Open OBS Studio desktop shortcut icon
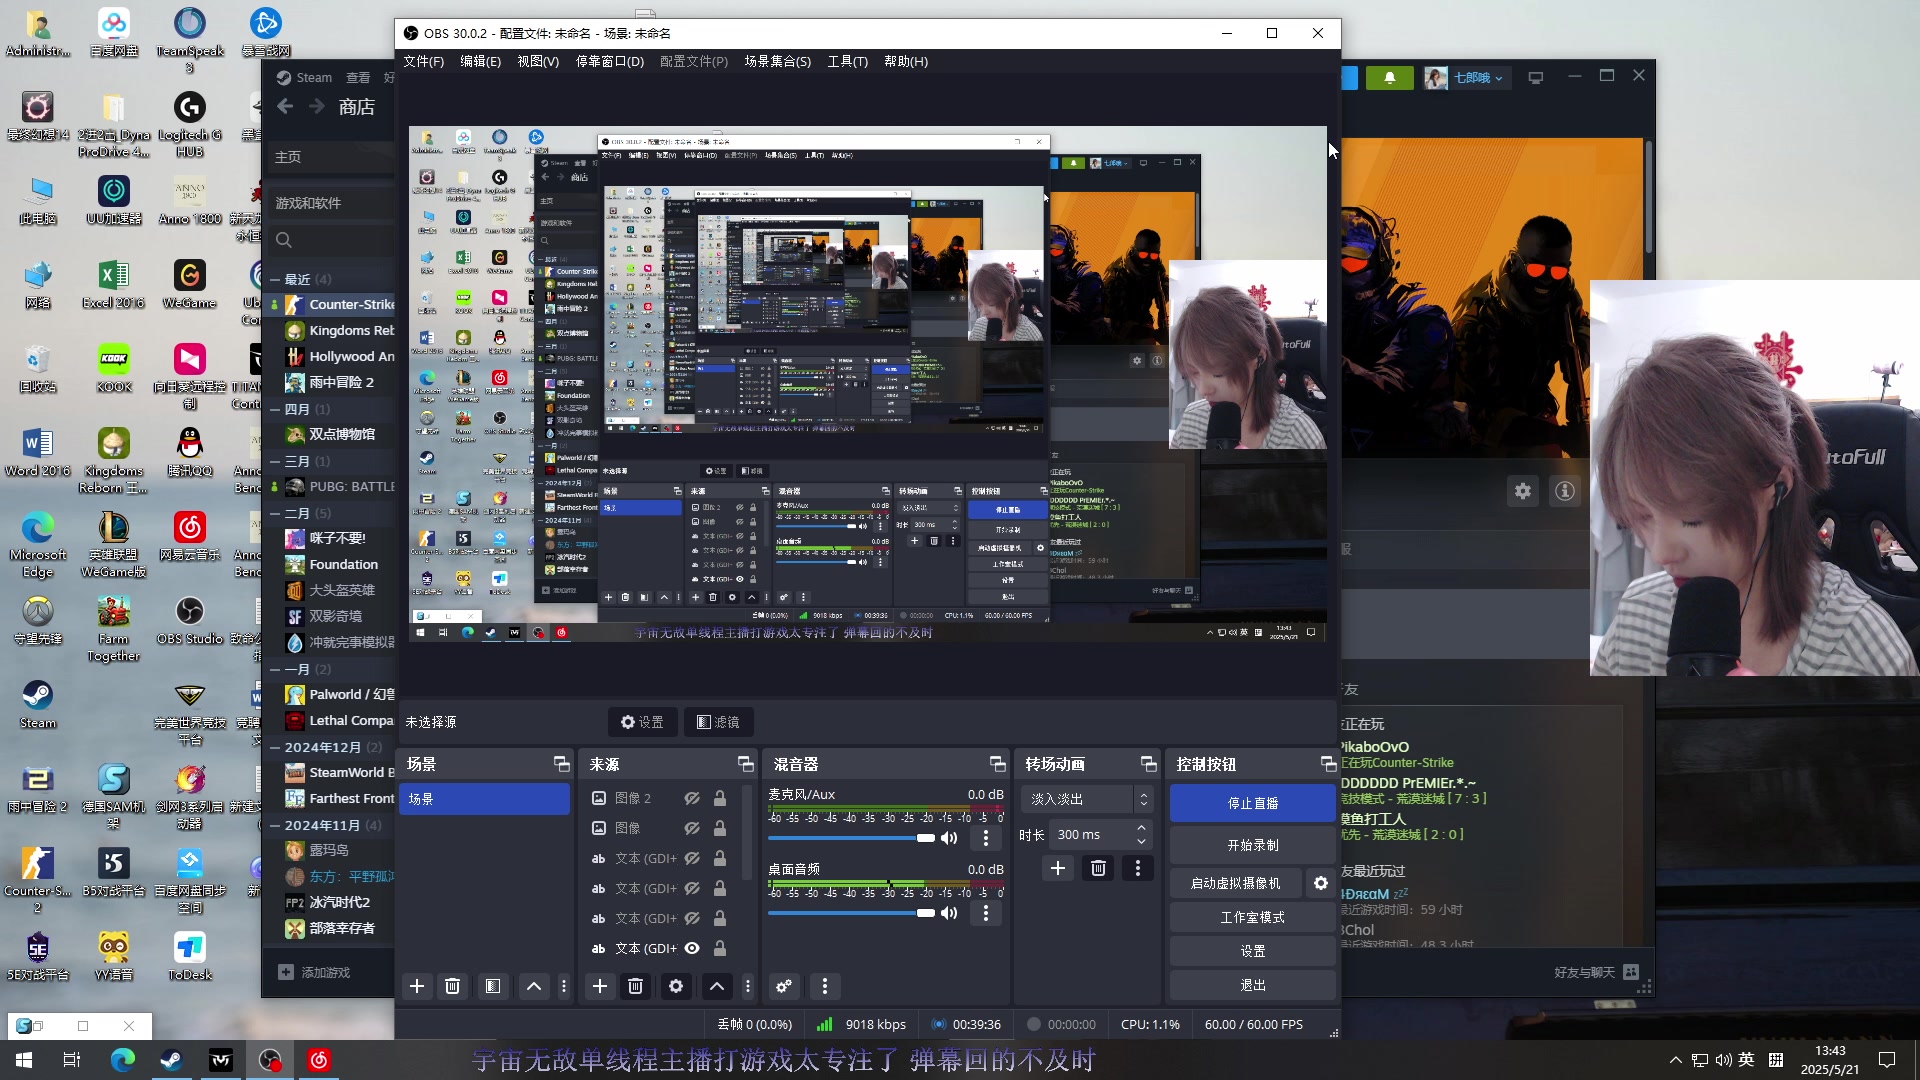Screen dimensions: 1920x1080 [x=190, y=620]
